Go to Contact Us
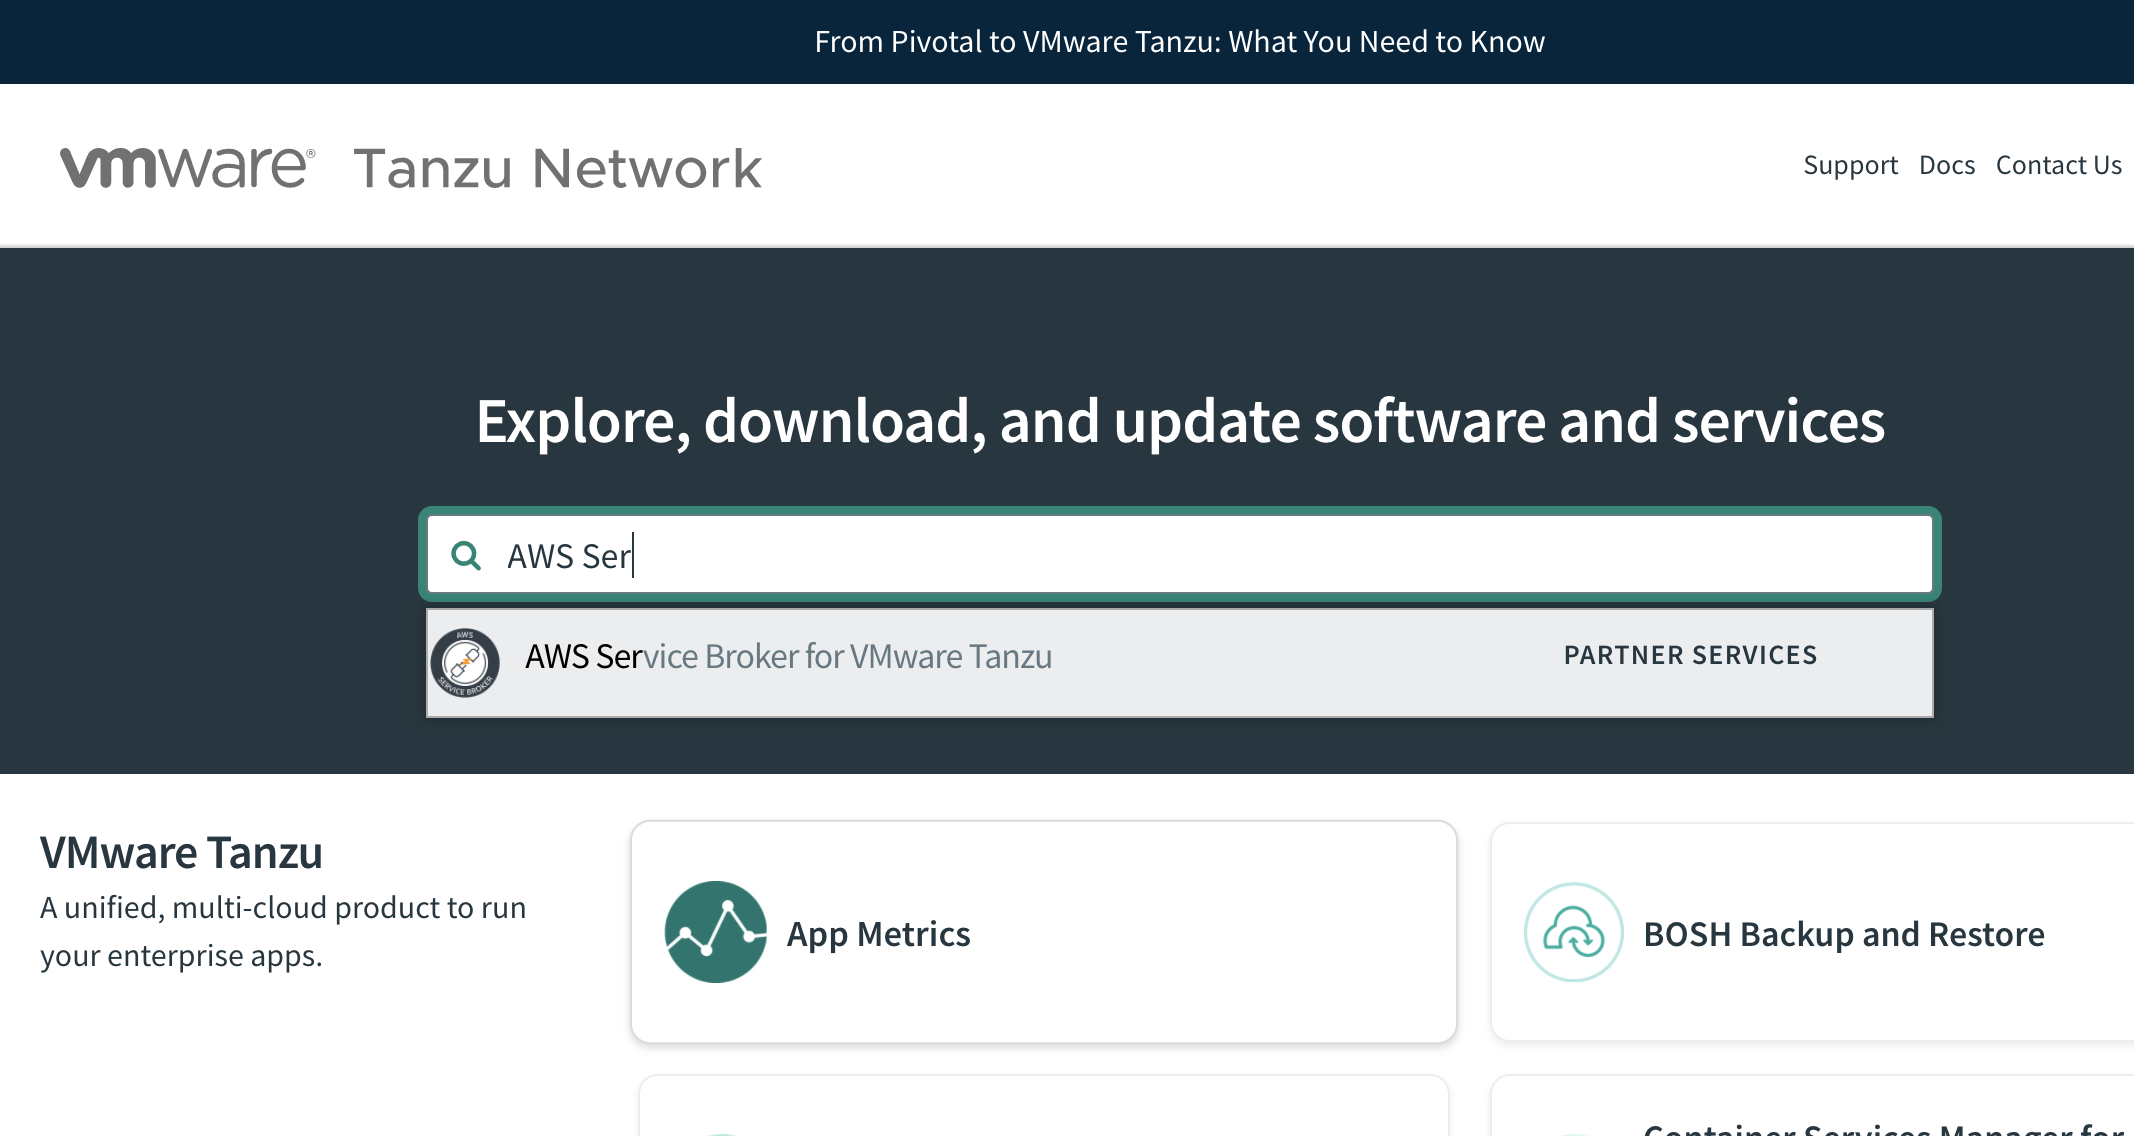This screenshot has height=1136, width=2134. pyautogui.click(x=2058, y=165)
